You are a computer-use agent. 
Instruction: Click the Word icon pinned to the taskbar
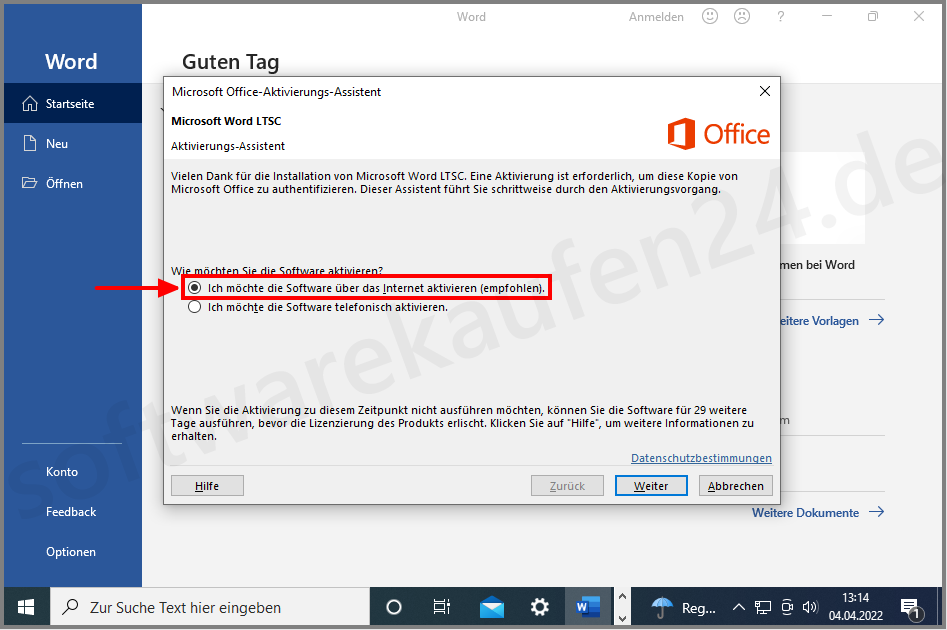[587, 606]
